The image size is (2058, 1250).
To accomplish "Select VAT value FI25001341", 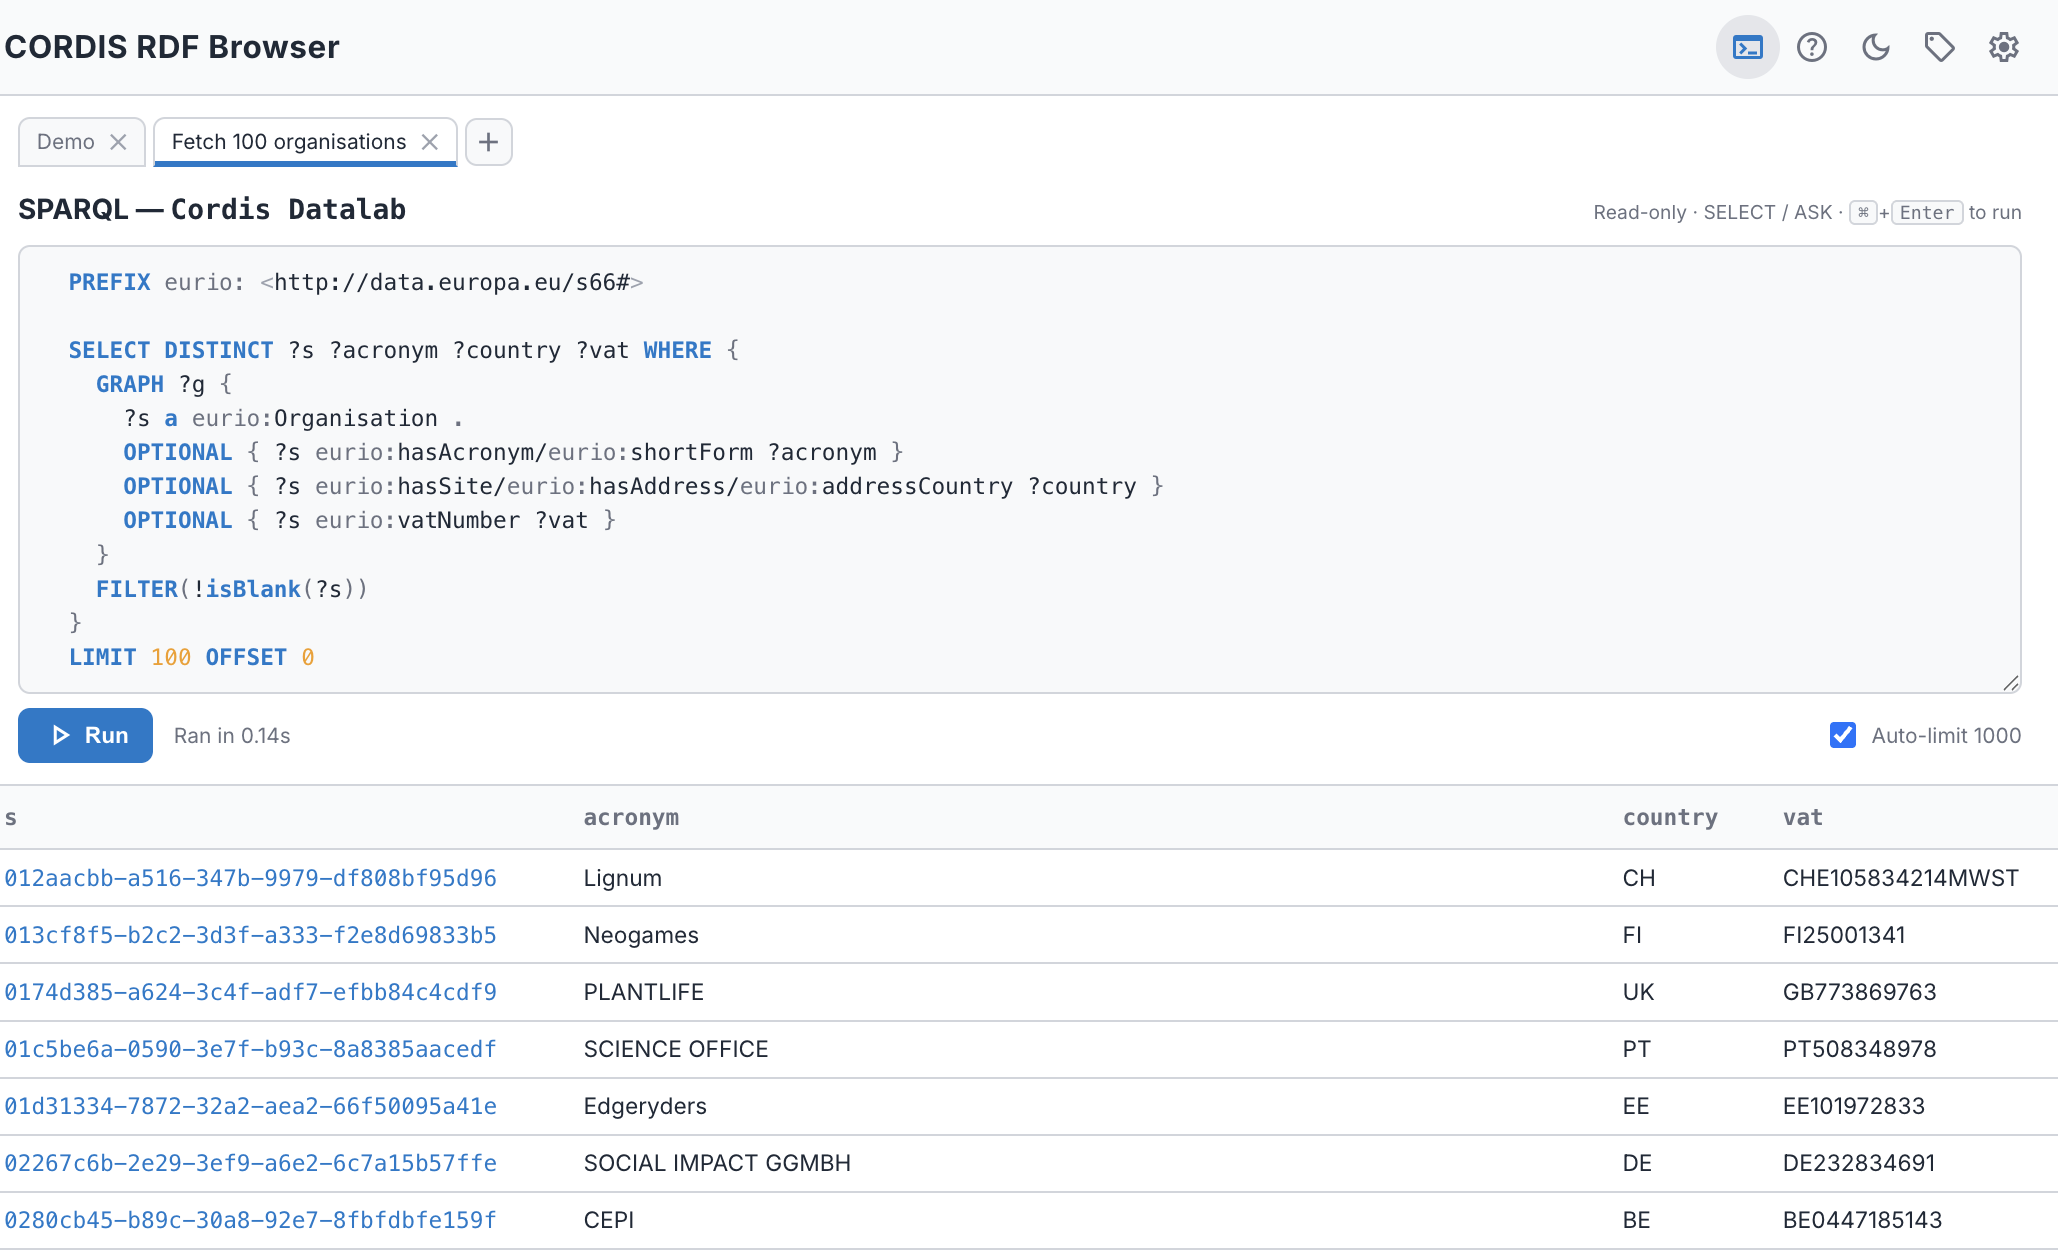I will click(1844, 935).
